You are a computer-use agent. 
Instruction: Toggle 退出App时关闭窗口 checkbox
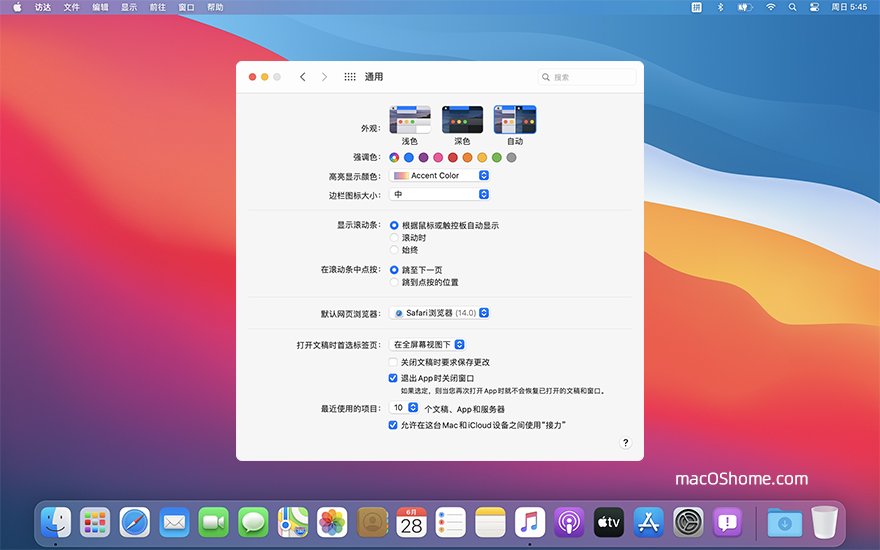[x=393, y=378]
